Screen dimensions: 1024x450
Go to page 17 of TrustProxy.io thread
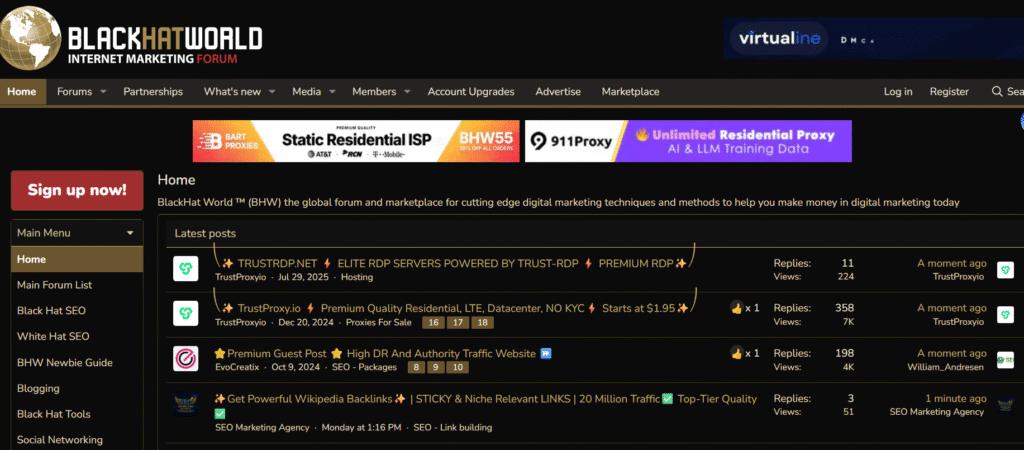point(458,322)
